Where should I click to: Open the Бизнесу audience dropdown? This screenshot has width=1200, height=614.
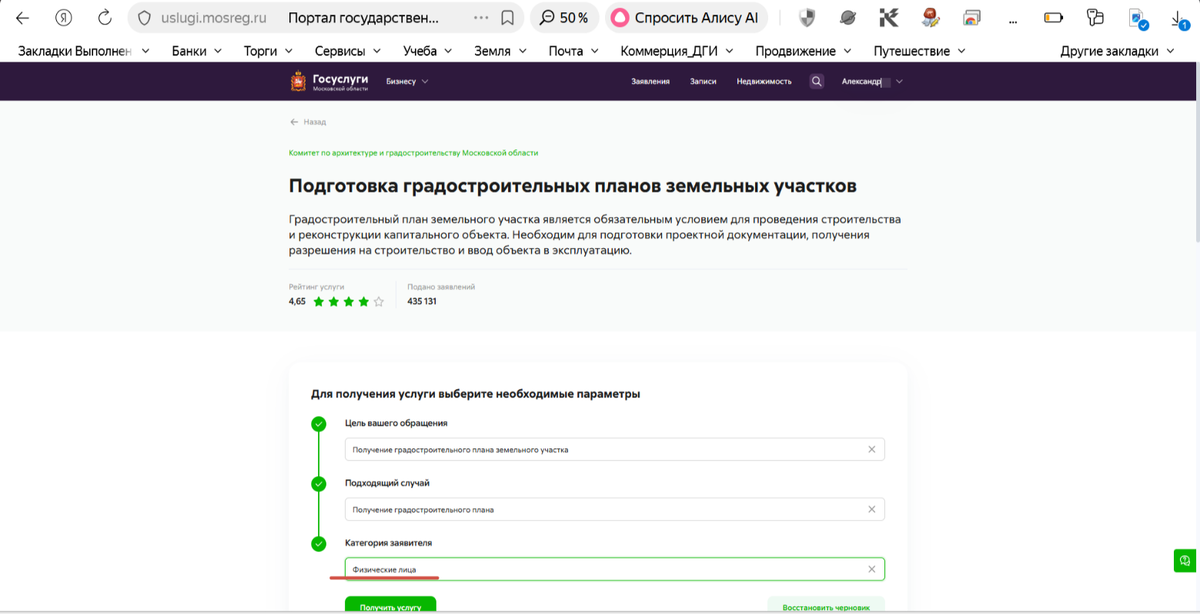pos(407,82)
